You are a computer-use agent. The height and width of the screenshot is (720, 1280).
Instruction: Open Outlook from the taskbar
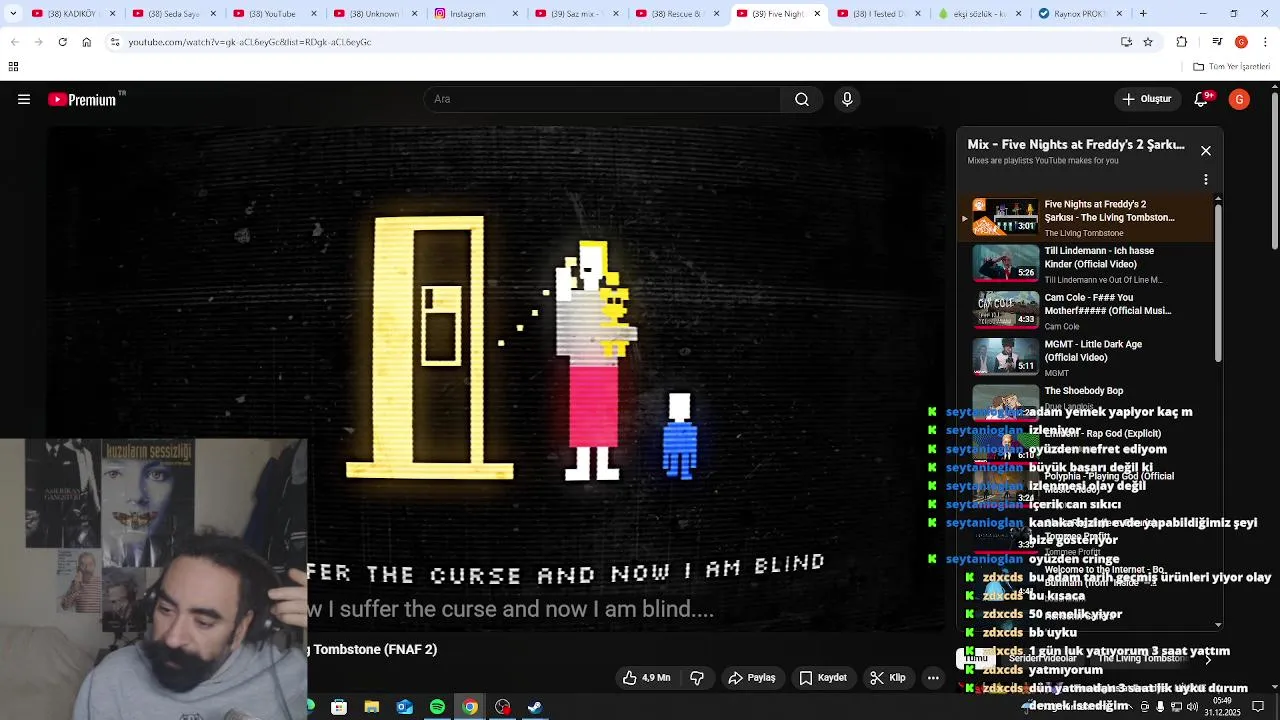pos(404,707)
